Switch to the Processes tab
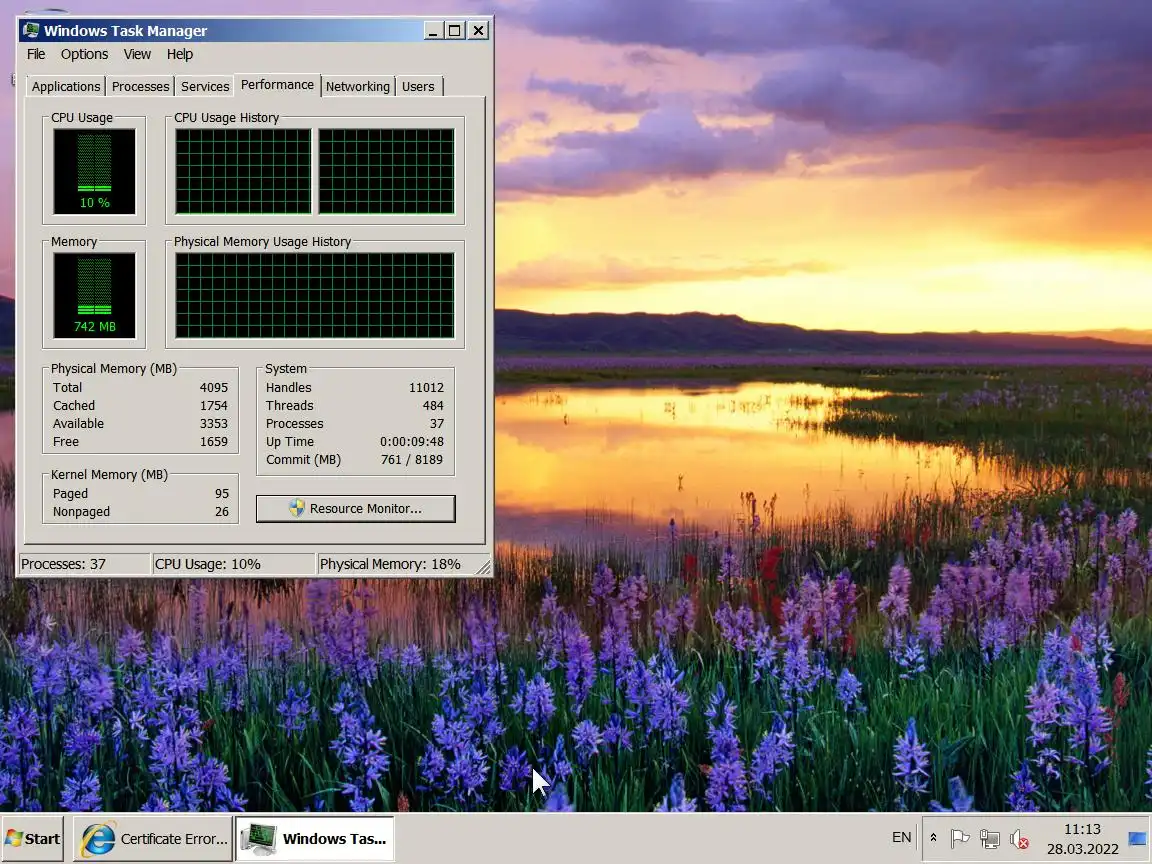The image size is (1152, 864). point(140,87)
